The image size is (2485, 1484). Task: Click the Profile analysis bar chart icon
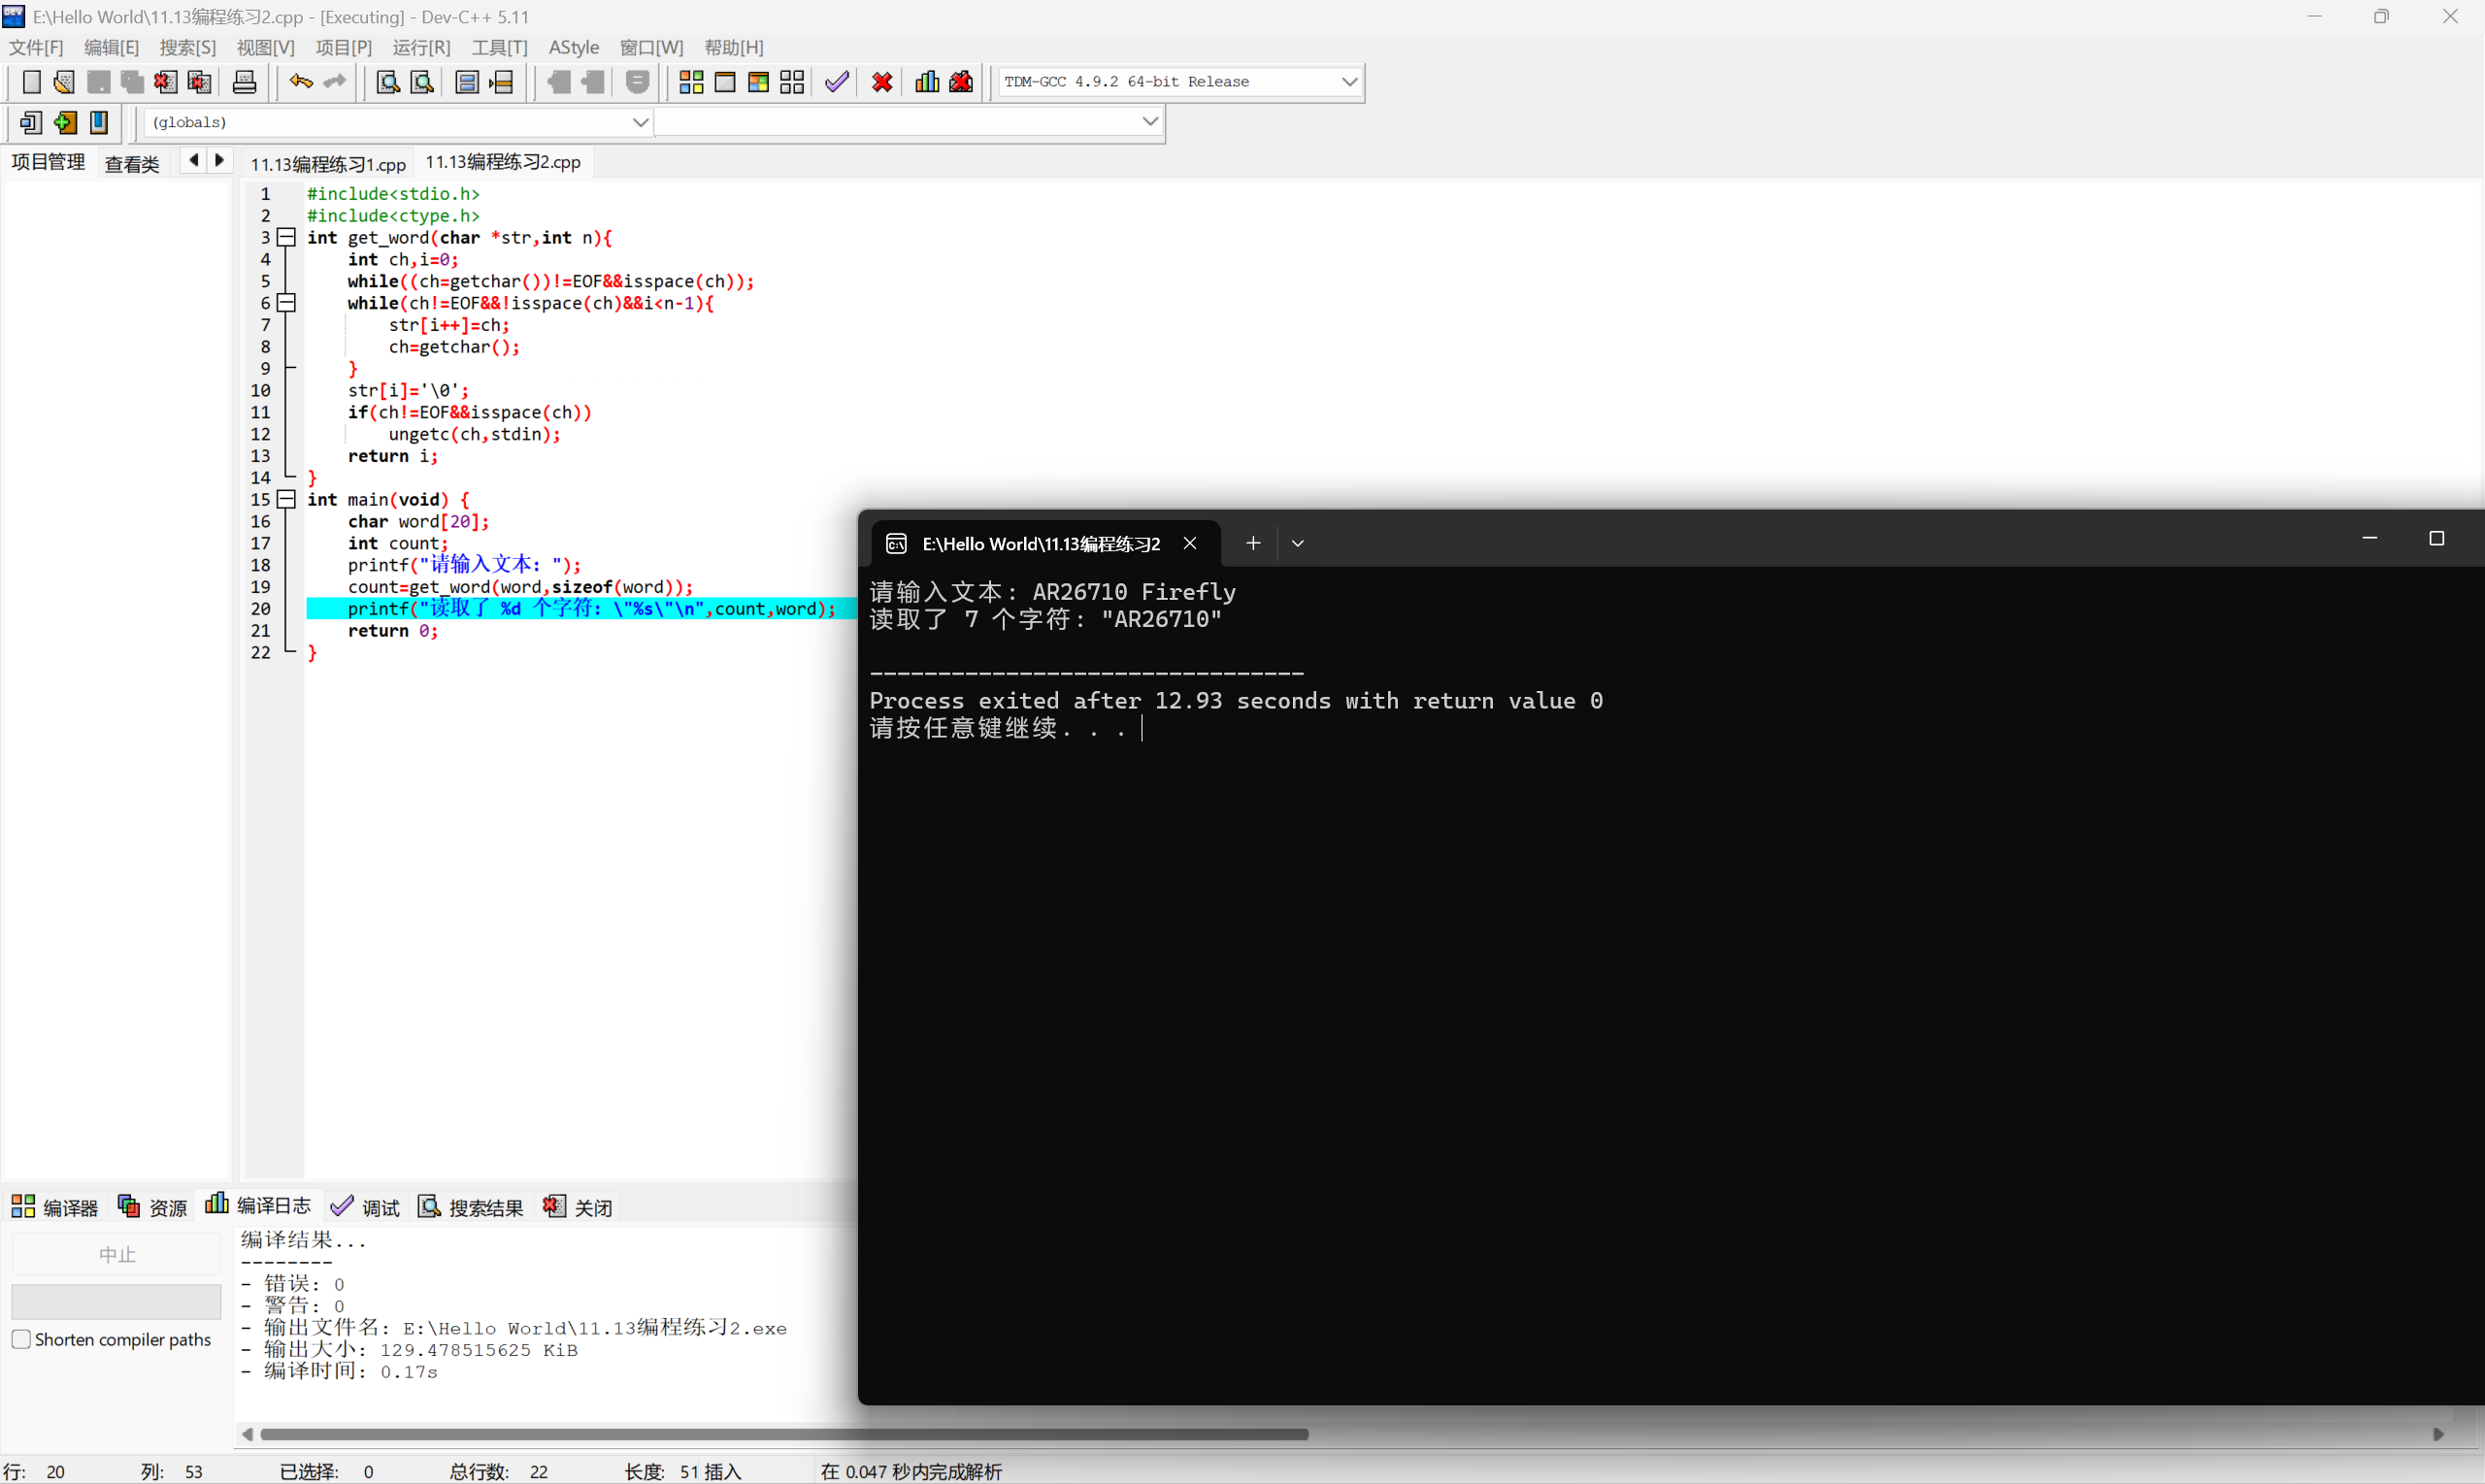(927, 82)
